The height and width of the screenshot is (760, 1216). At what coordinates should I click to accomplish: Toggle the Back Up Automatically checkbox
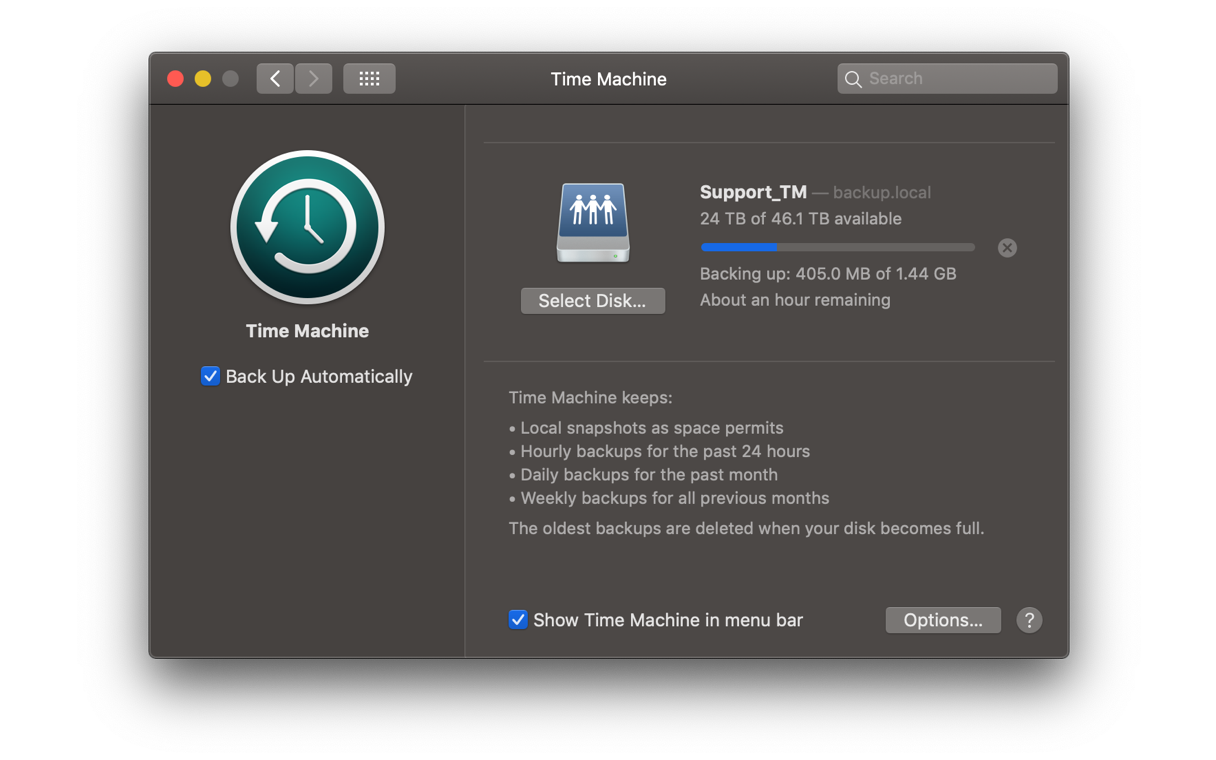[210, 376]
